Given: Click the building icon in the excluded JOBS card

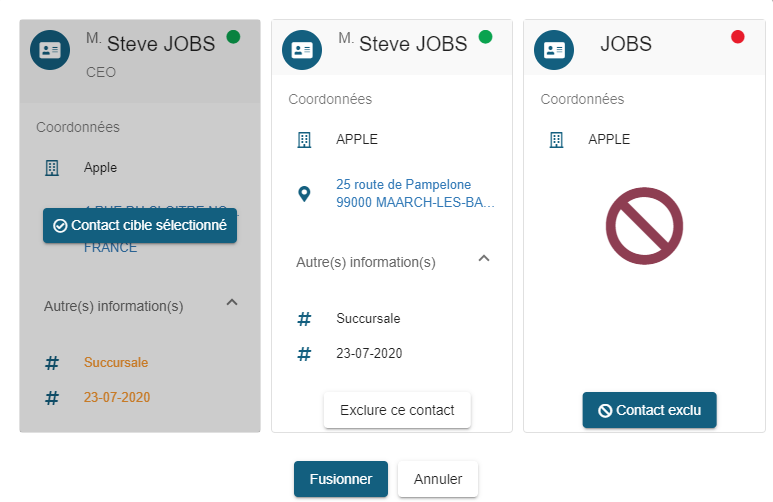Looking at the screenshot, I should tap(557, 140).
